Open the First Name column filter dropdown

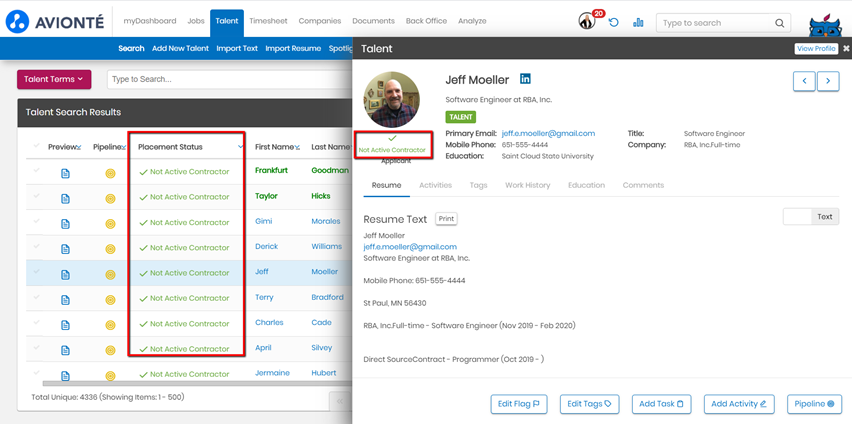click(299, 147)
